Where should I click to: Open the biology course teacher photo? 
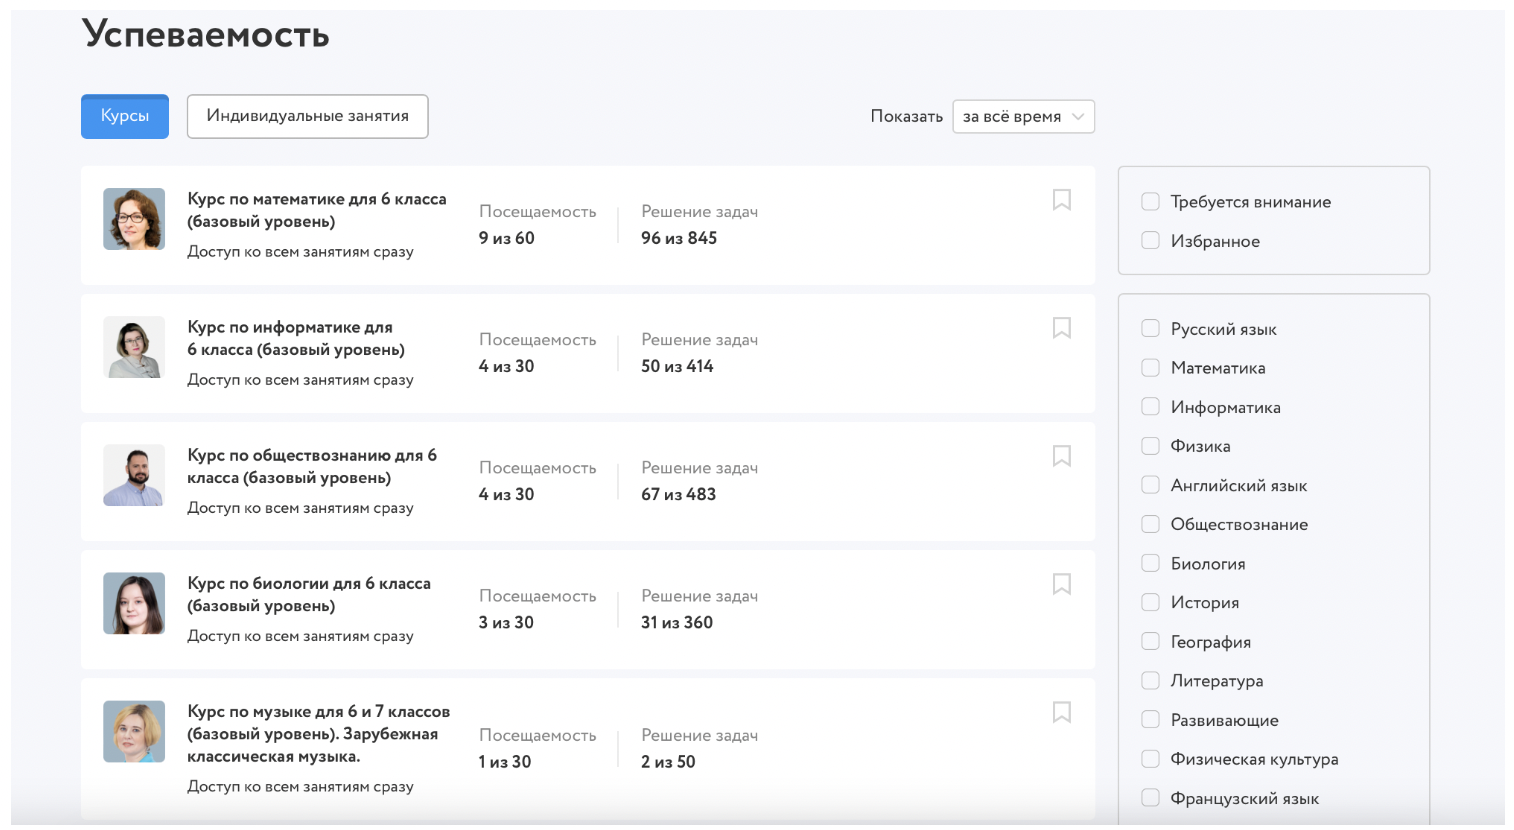[x=134, y=603]
